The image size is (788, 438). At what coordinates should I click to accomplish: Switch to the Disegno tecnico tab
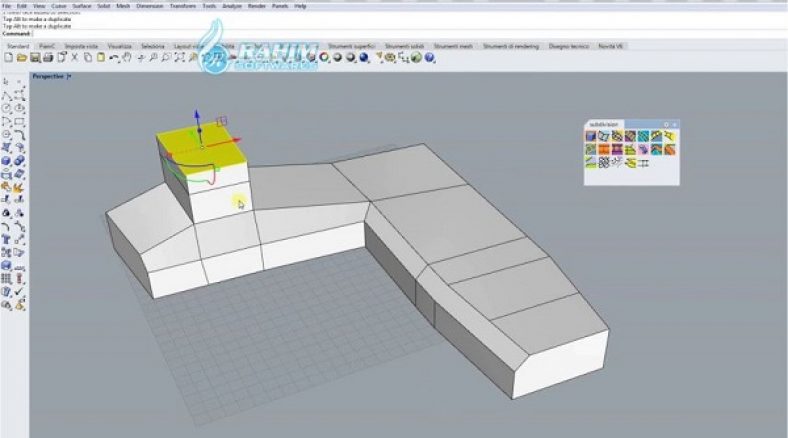point(569,46)
